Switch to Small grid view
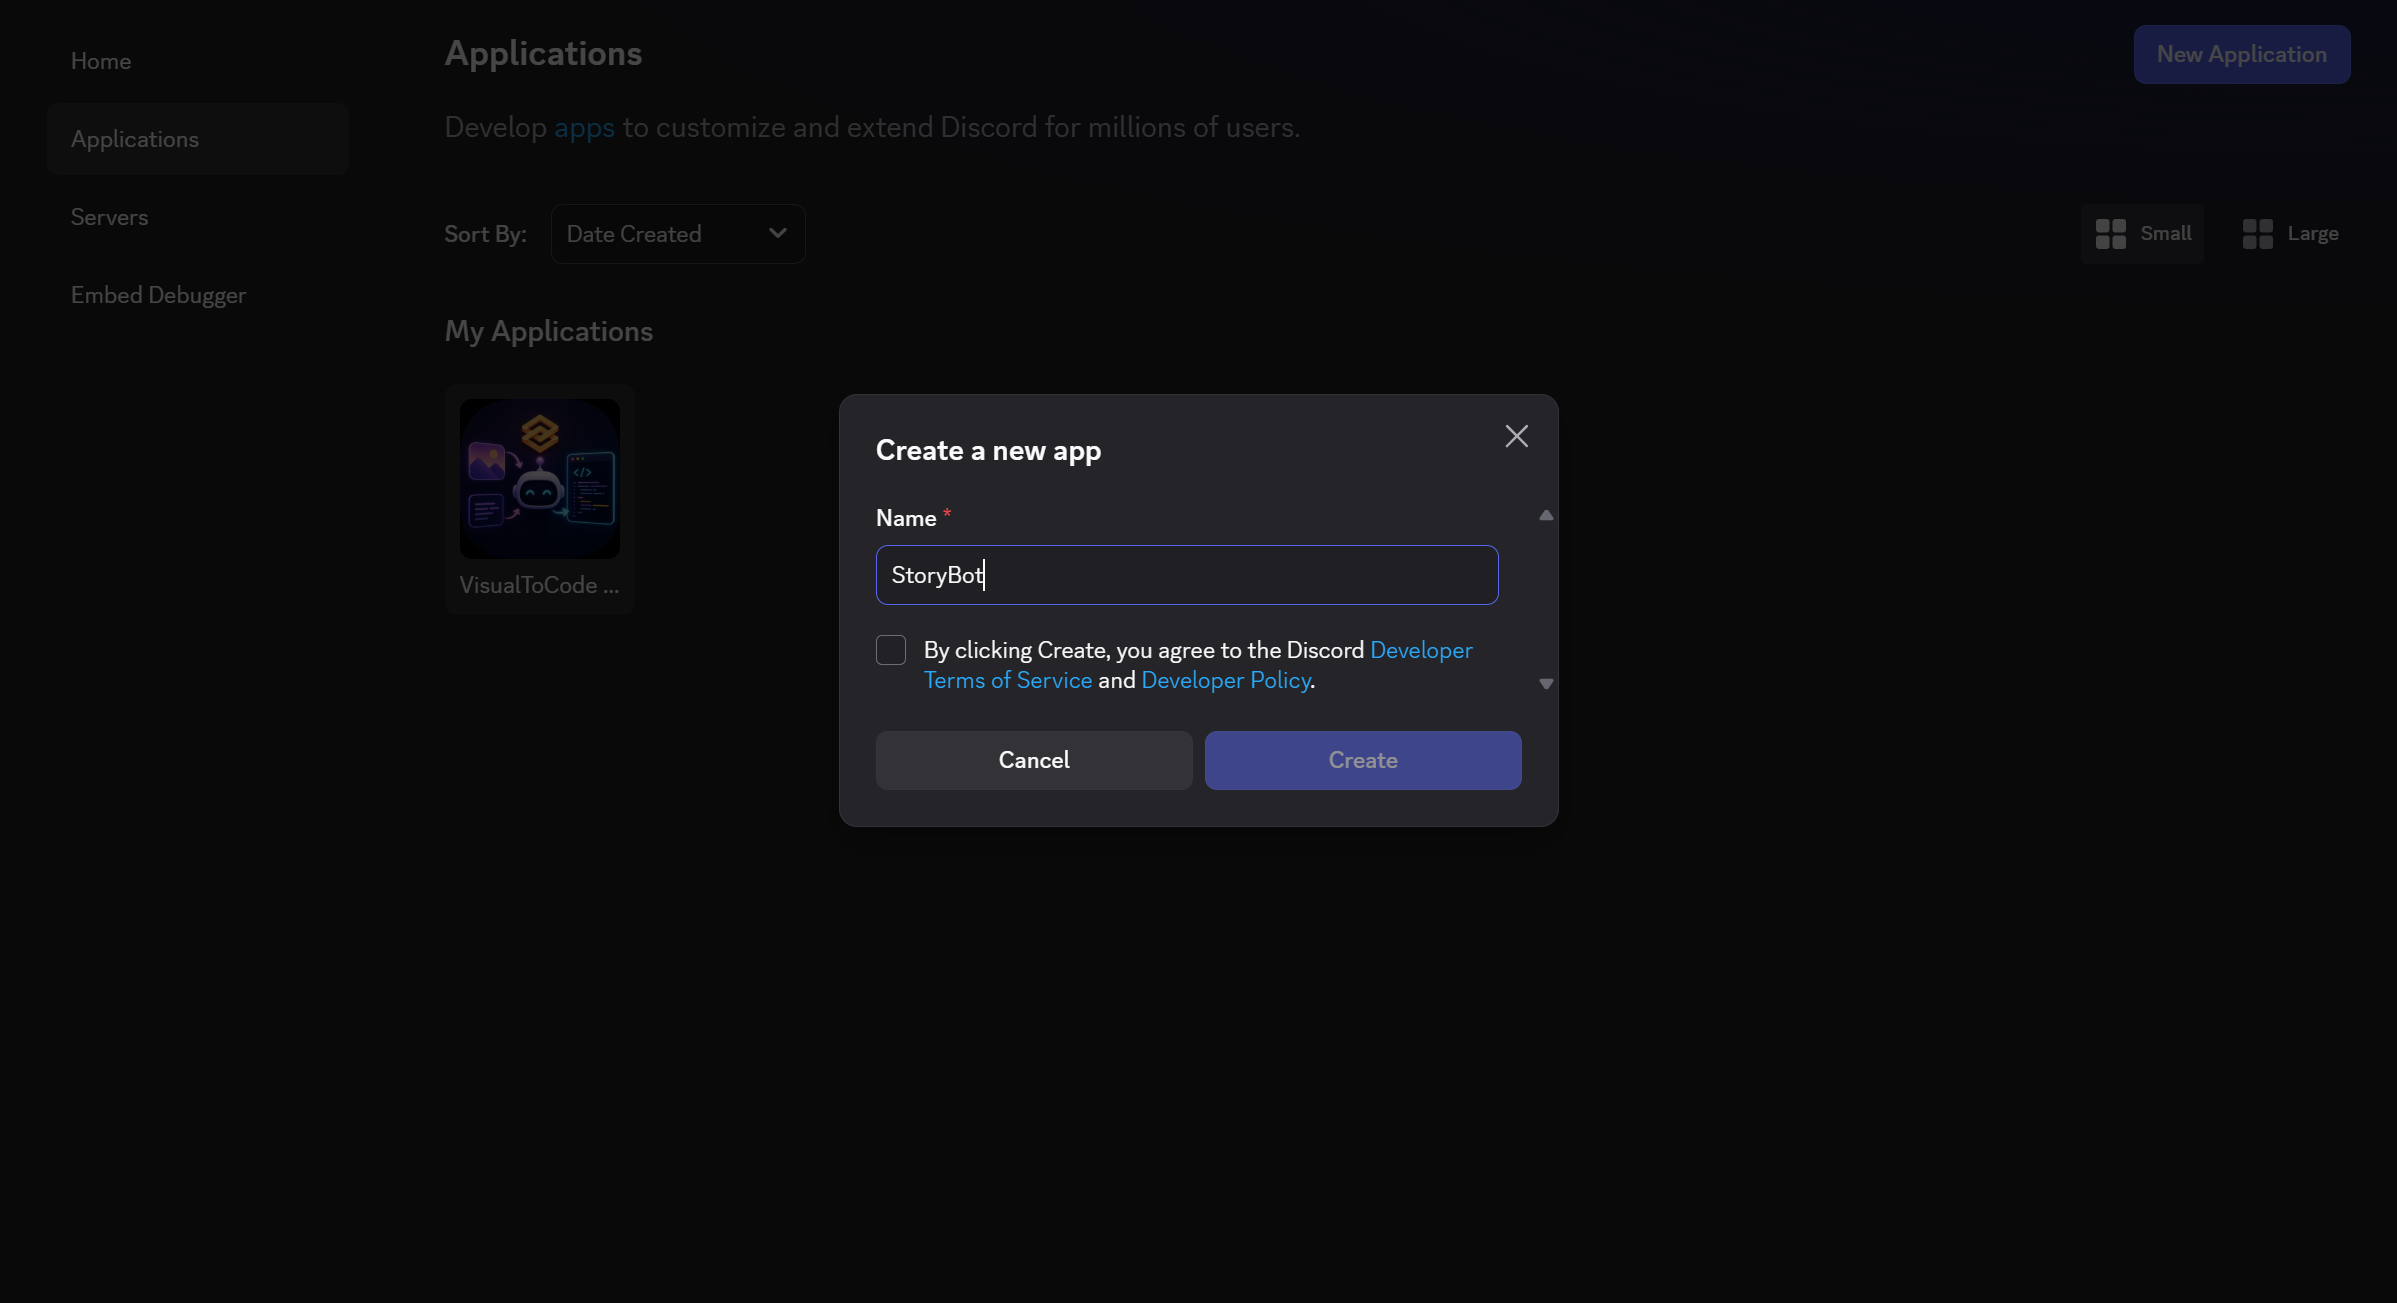 coord(2143,234)
